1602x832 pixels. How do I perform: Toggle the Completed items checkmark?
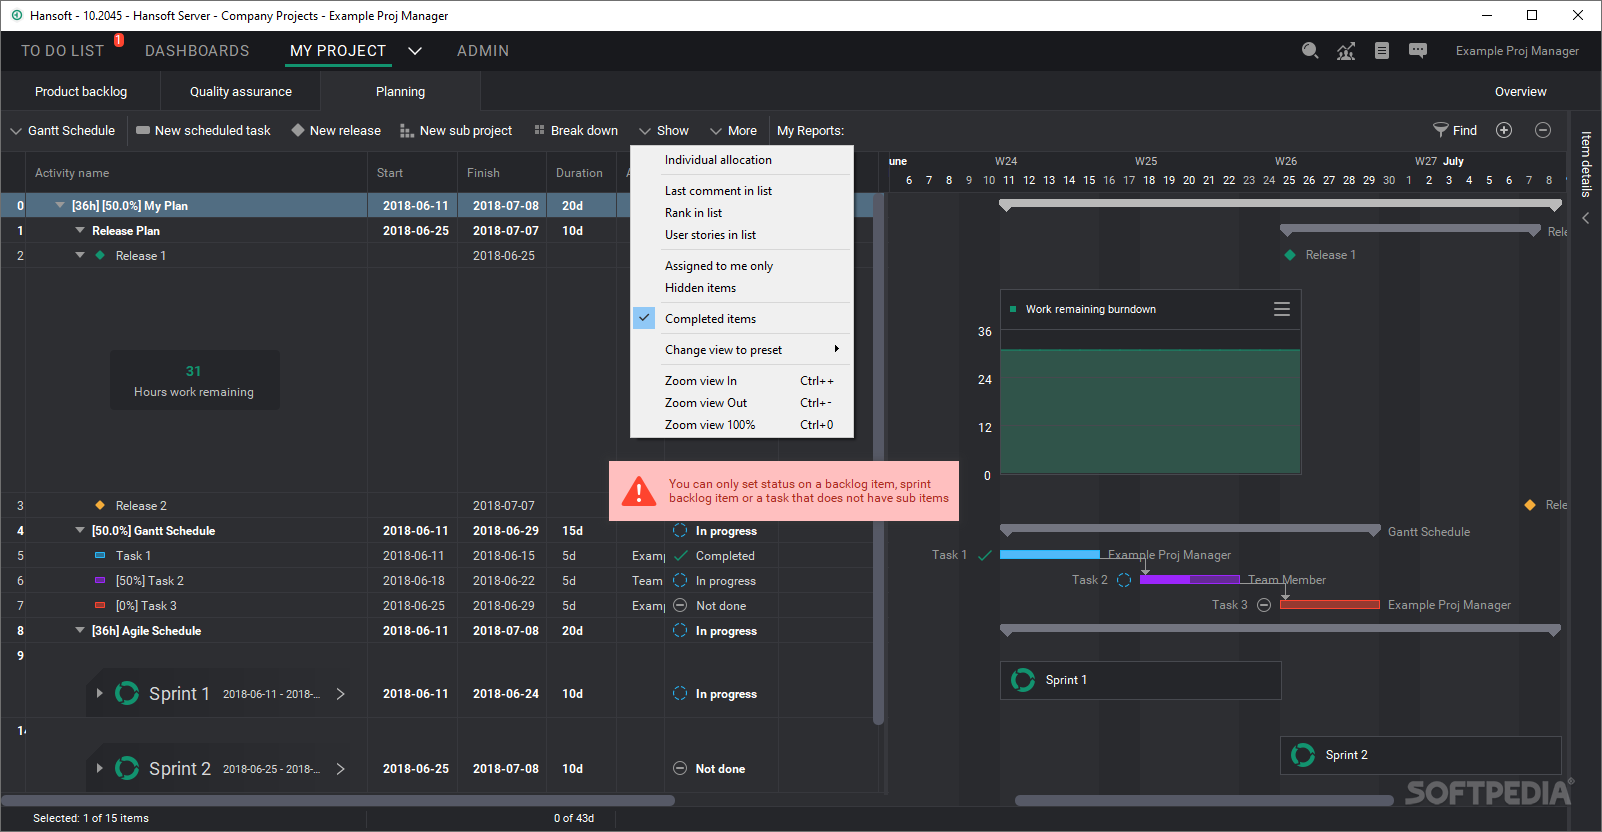pos(644,318)
